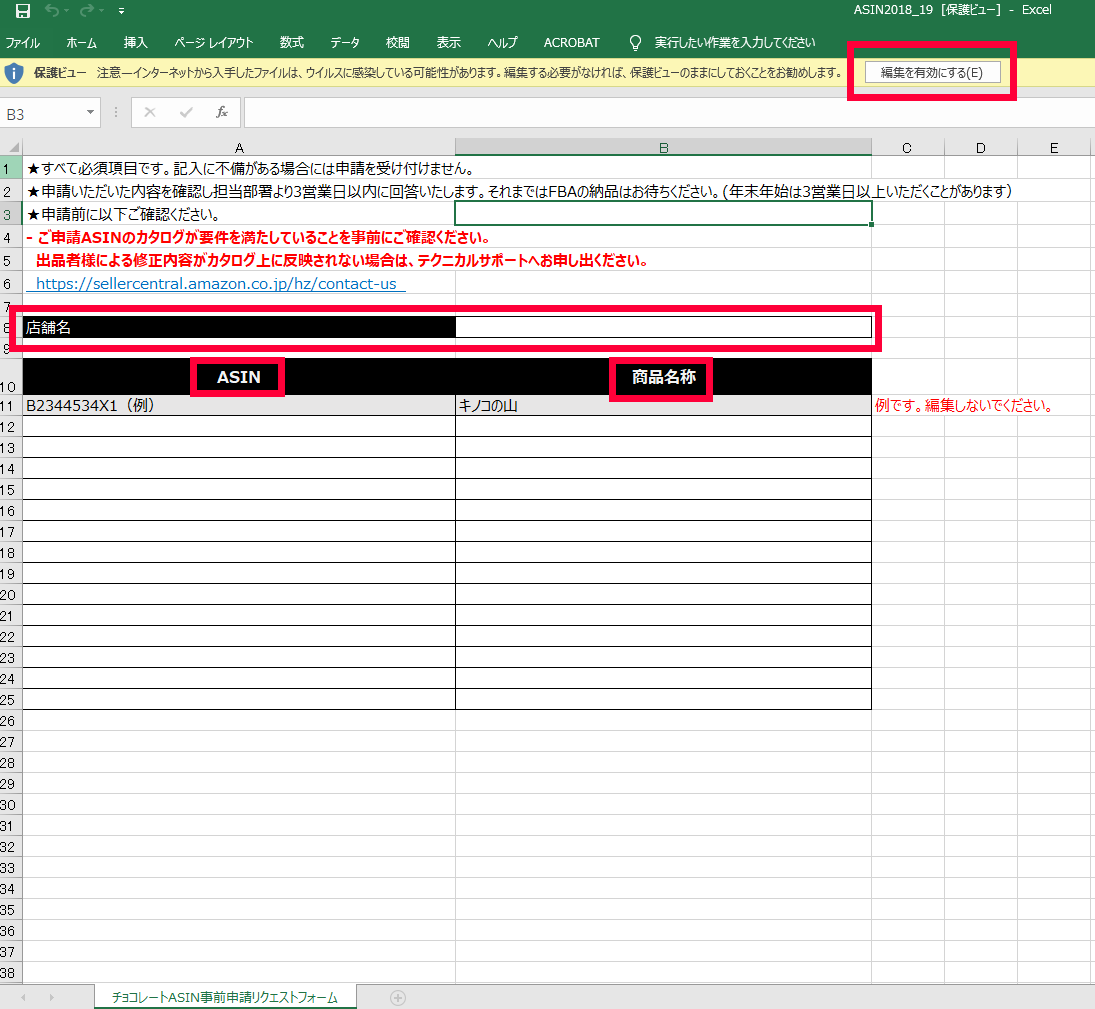Click the empty 店舗名 input cell
The width and height of the screenshot is (1095, 1009).
(x=662, y=327)
